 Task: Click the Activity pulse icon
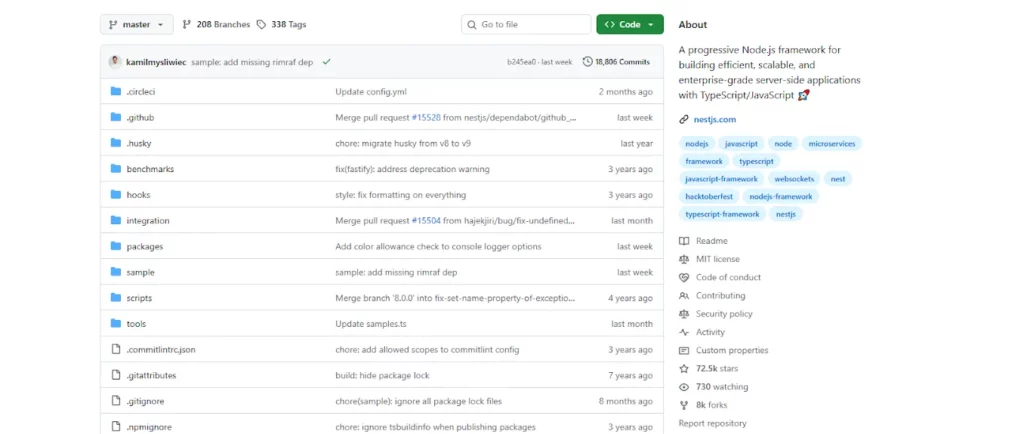click(684, 332)
